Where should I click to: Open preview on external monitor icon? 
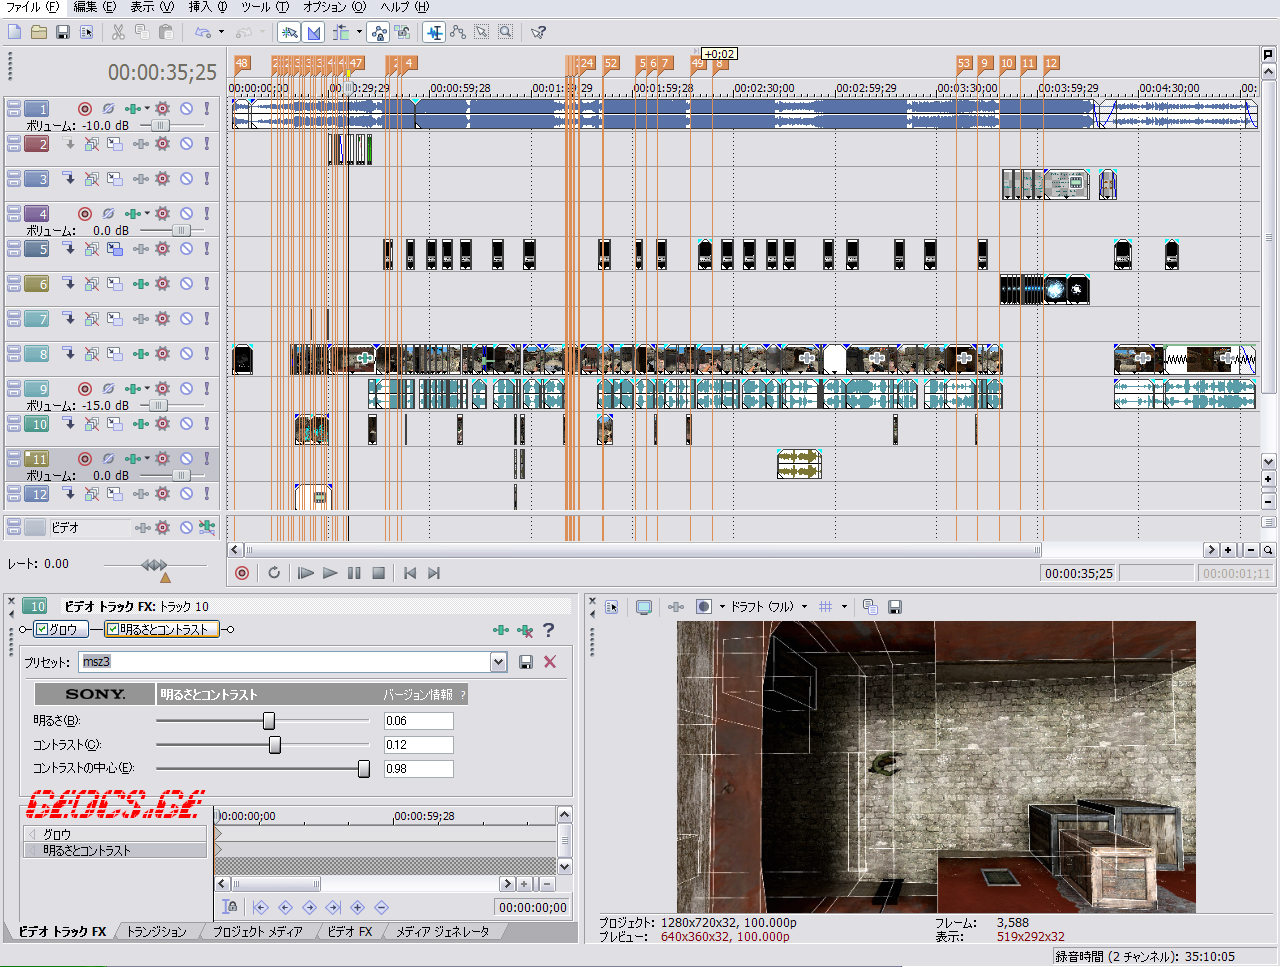coord(644,607)
